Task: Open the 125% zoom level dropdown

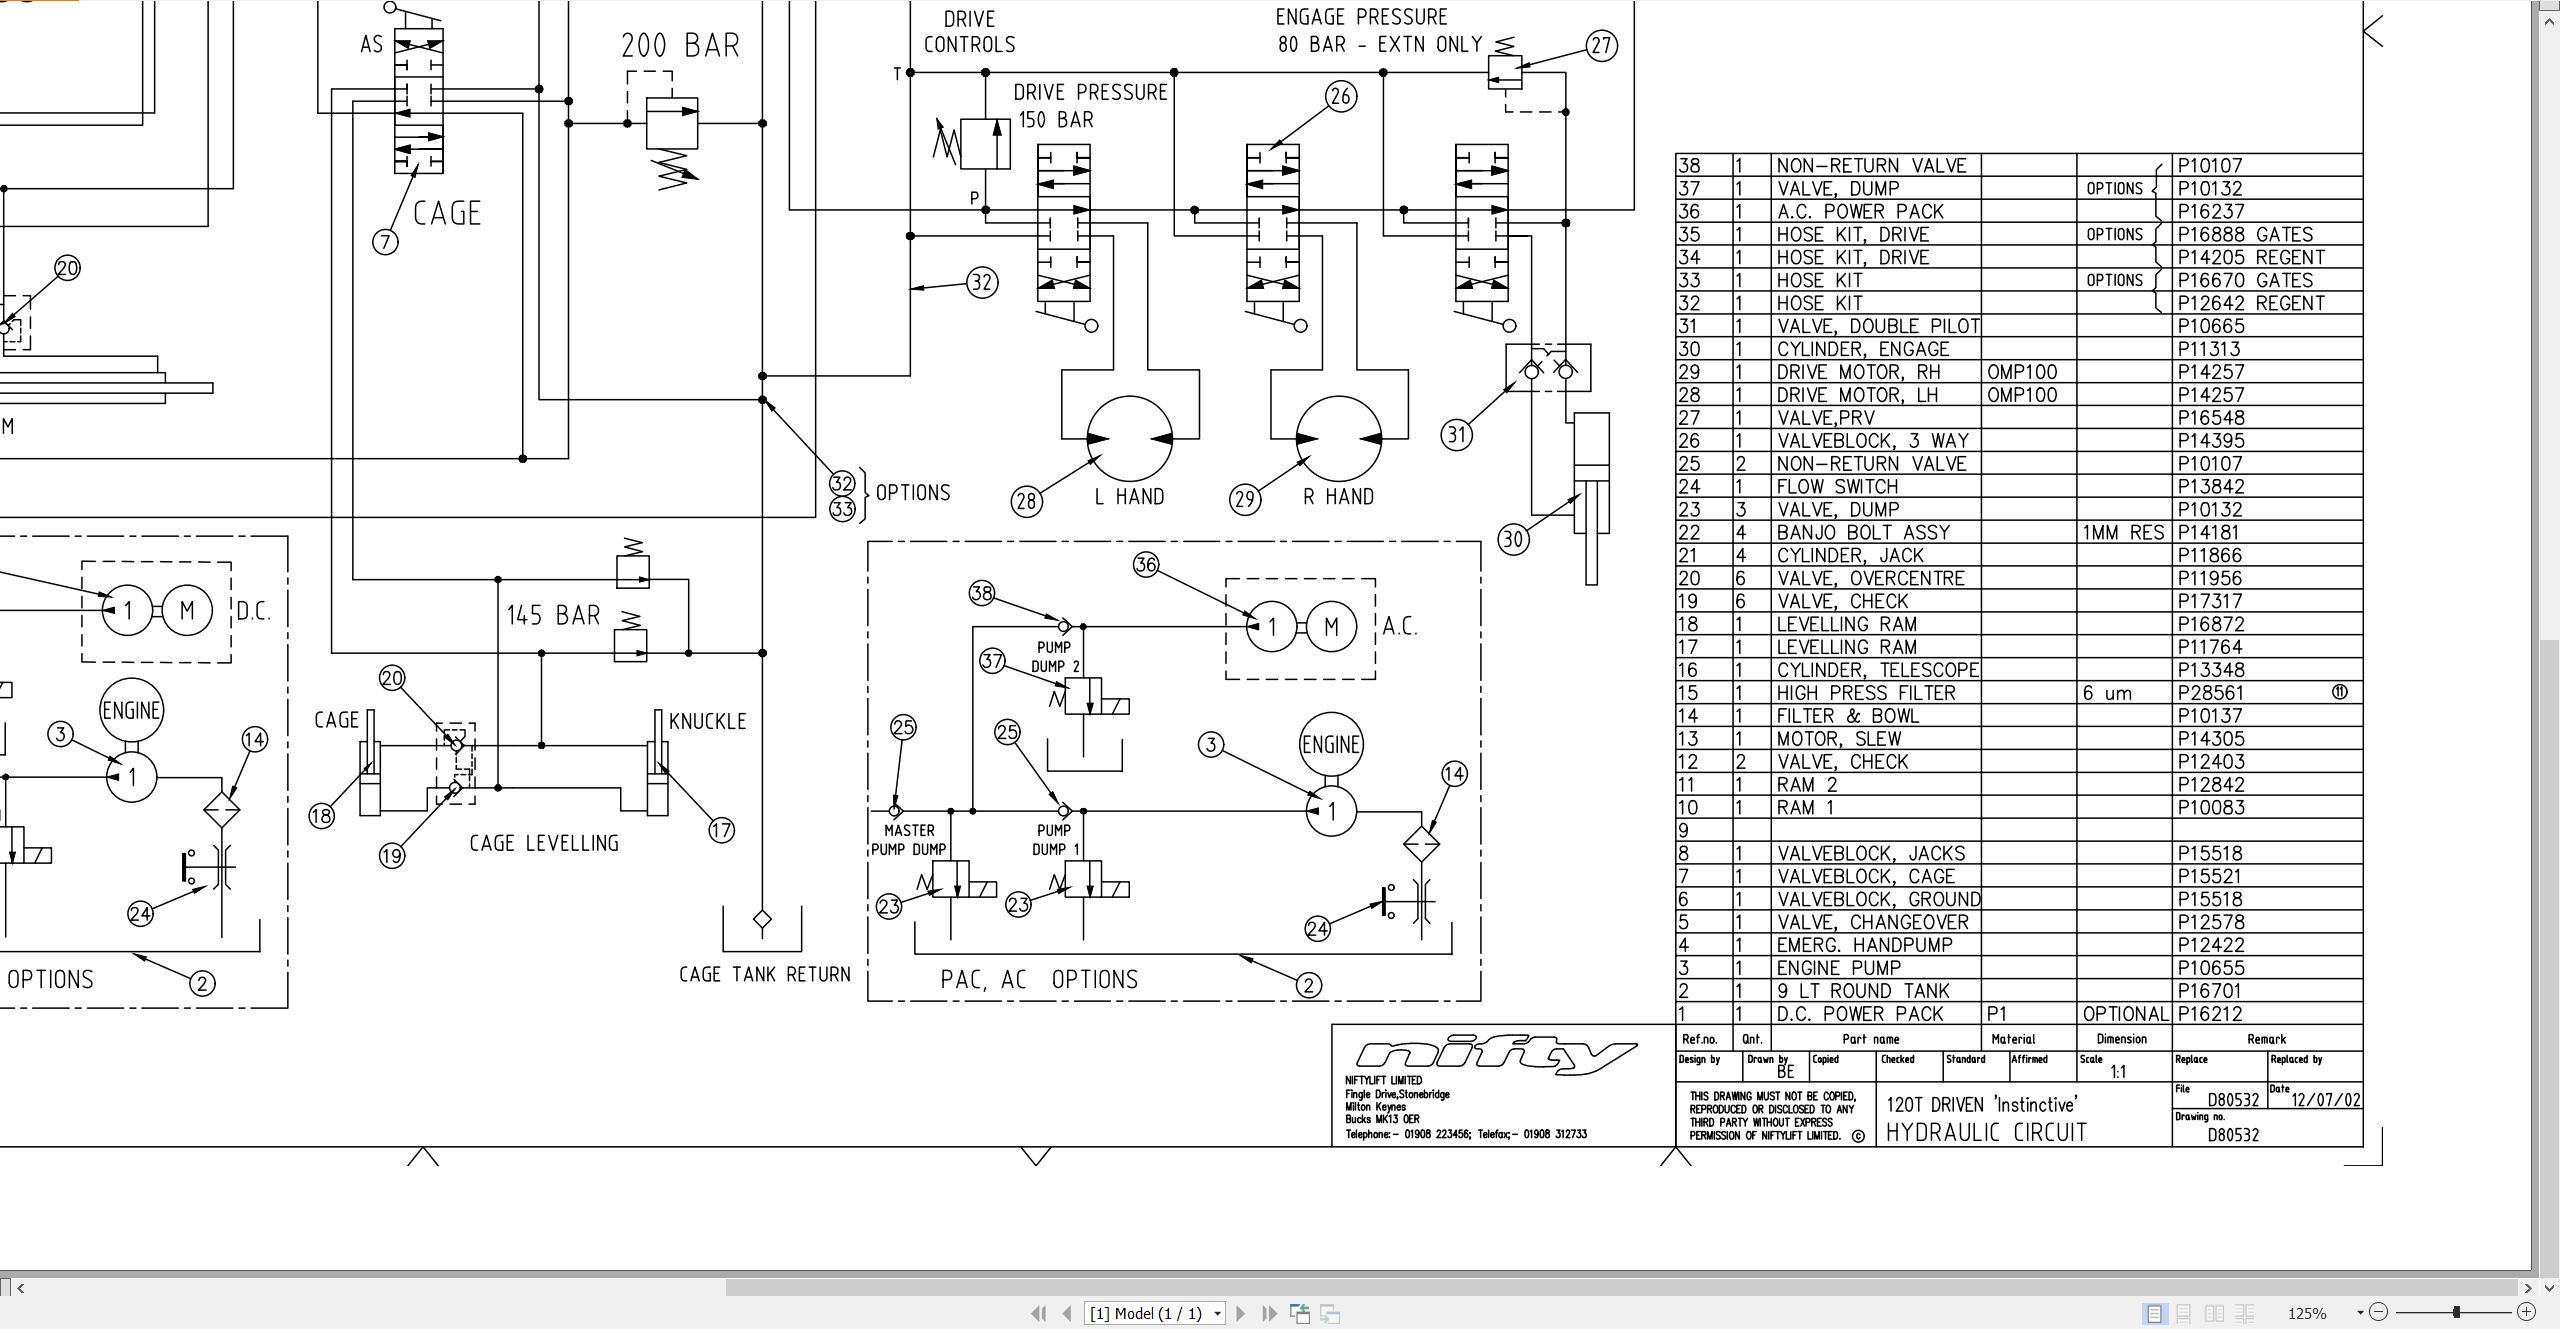Action: coord(2360,1313)
